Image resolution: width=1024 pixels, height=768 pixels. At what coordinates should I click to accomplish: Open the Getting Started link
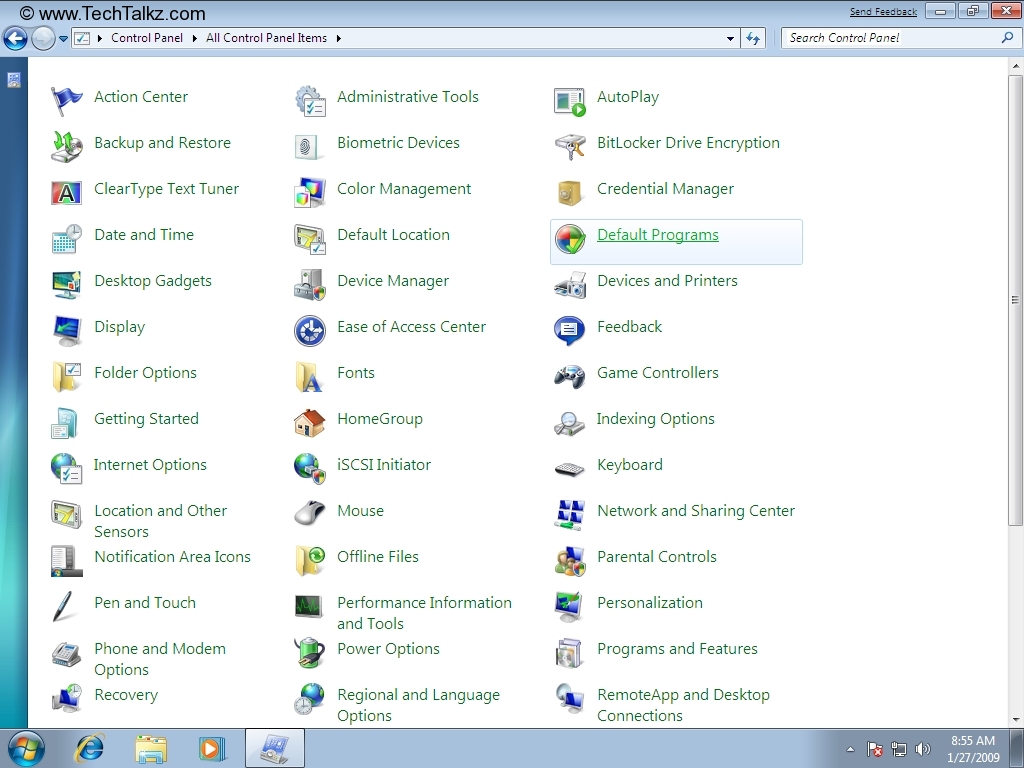coord(146,419)
